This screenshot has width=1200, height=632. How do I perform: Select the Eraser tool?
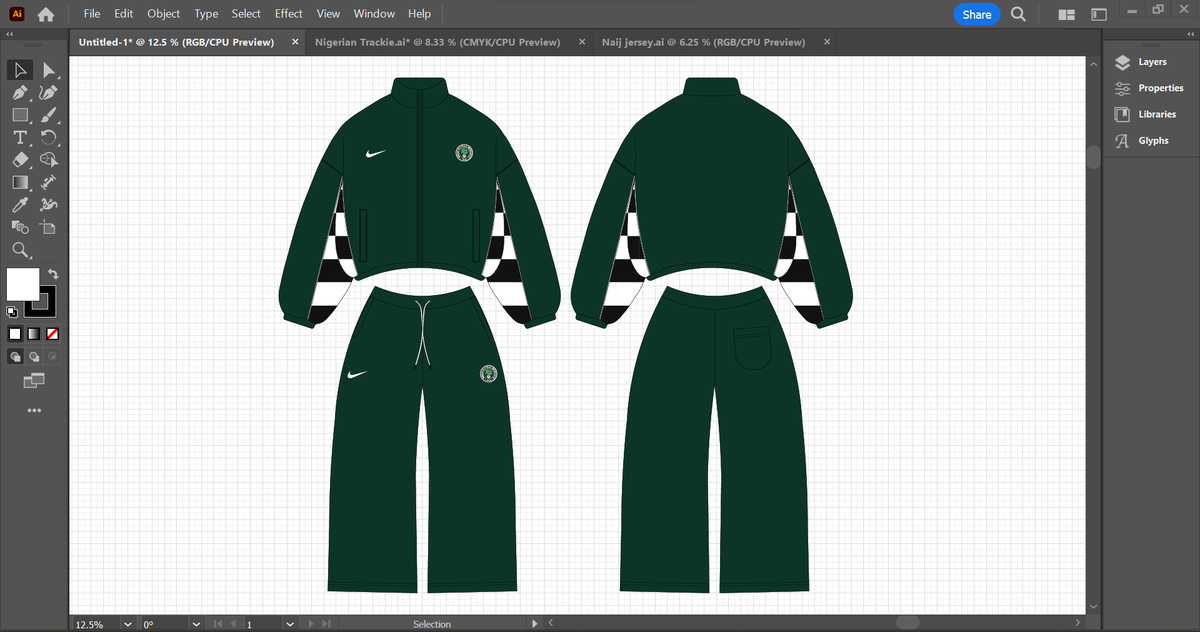point(20,159)
